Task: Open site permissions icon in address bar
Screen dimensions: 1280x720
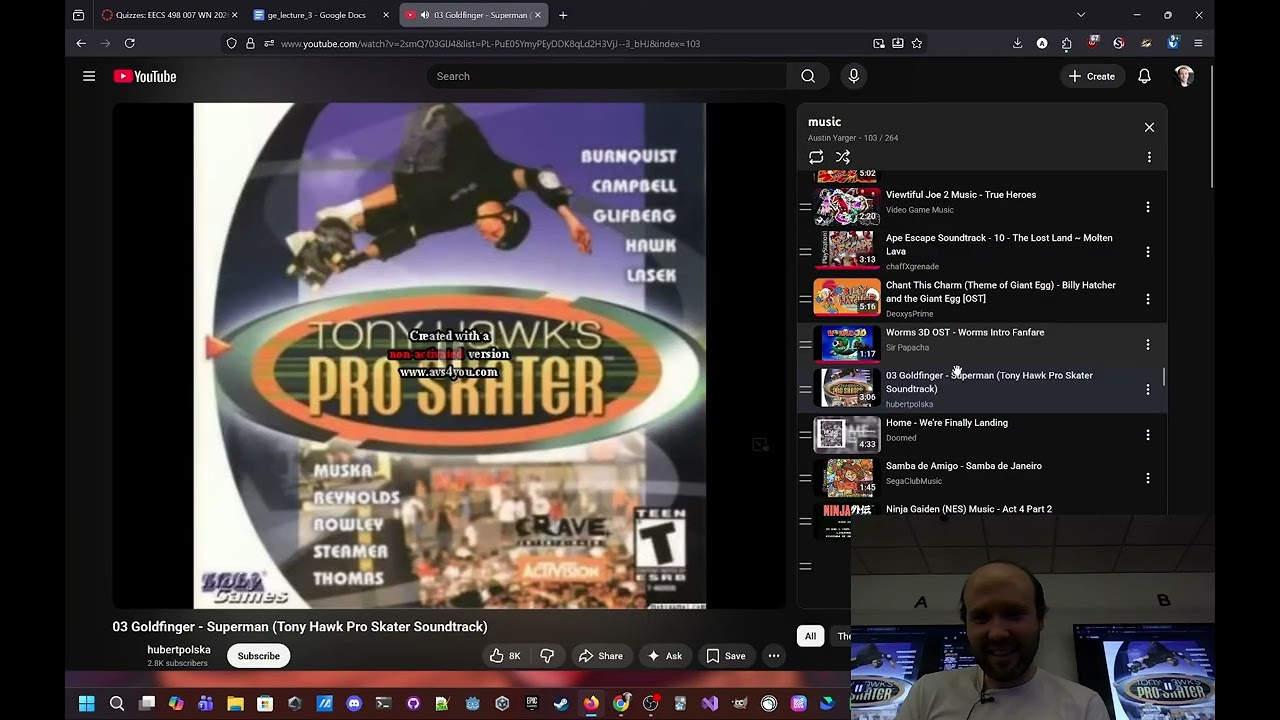Action: (x=268, y=43)
